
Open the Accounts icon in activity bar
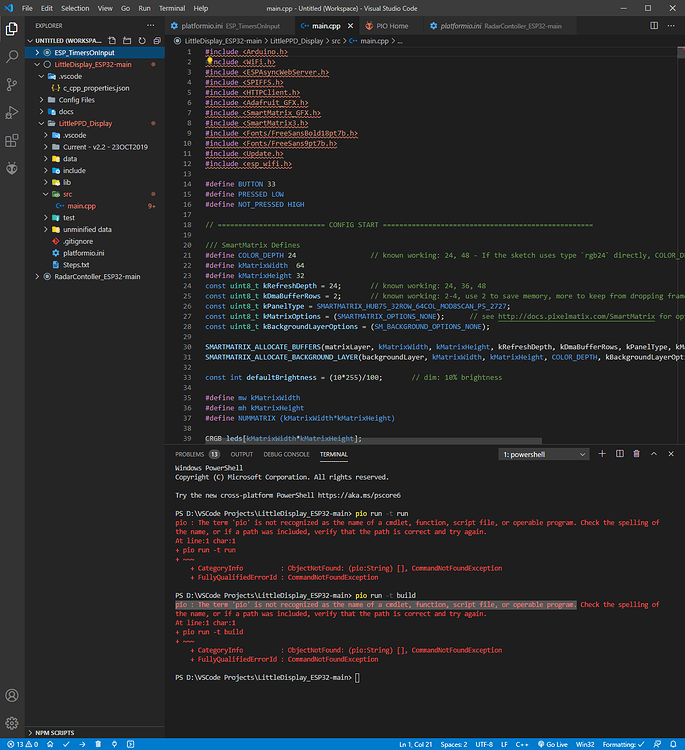coord(12,695)
